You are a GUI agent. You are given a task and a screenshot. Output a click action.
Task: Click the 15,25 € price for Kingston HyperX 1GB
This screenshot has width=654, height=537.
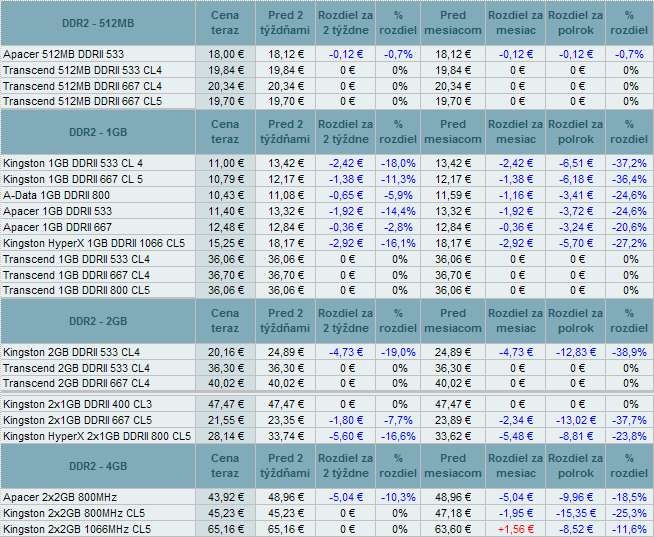click(x=226, y=243)
